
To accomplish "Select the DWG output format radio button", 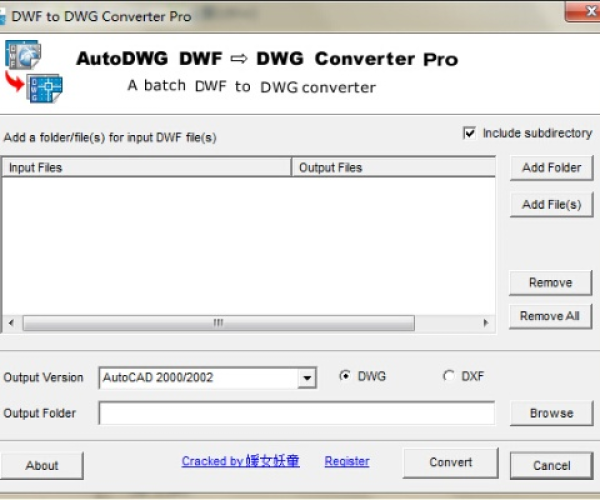I will pos(345,376).
